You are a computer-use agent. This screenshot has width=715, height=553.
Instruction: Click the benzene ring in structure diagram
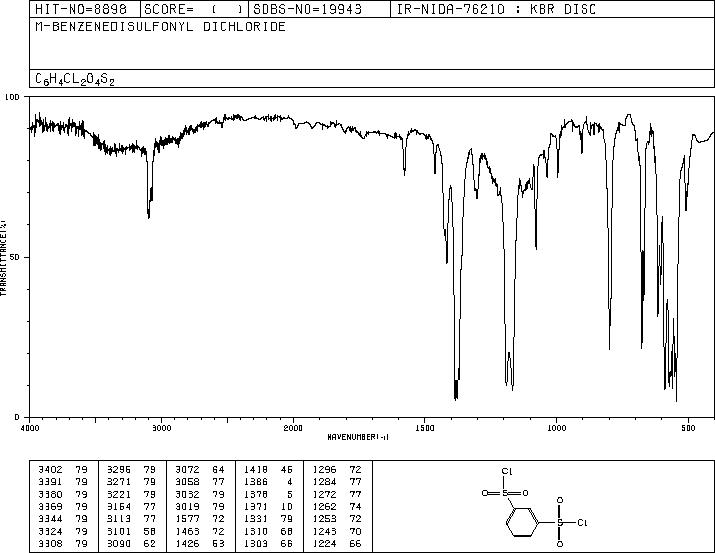point(523,523)
